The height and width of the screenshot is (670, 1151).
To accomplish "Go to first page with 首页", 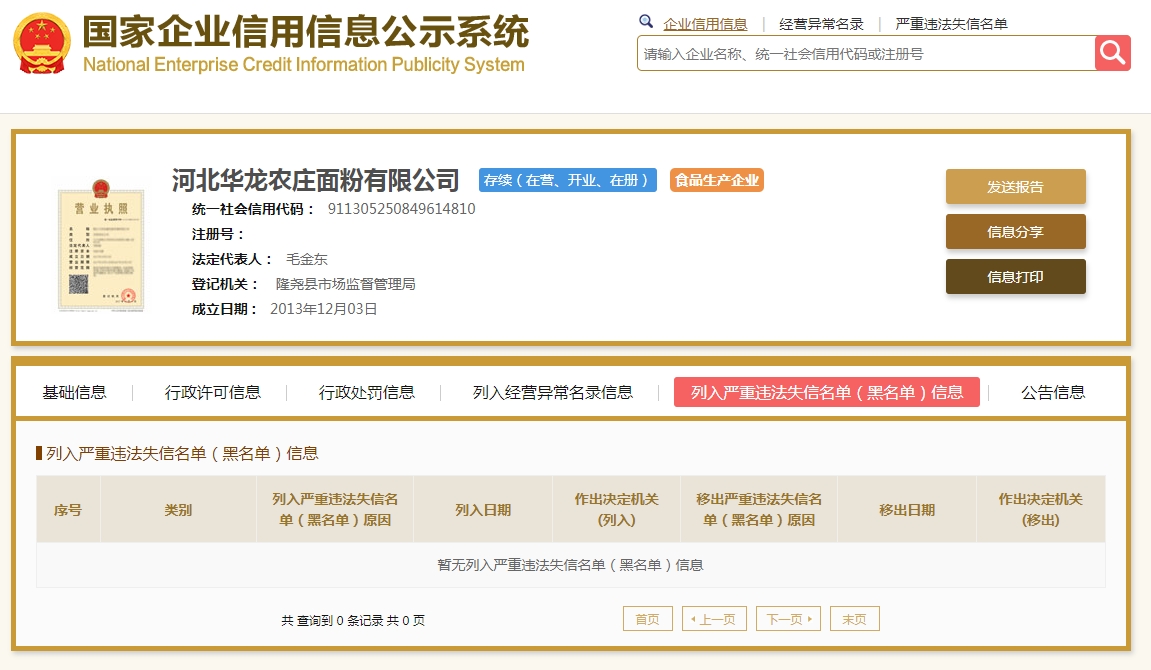I will (647, 619).
